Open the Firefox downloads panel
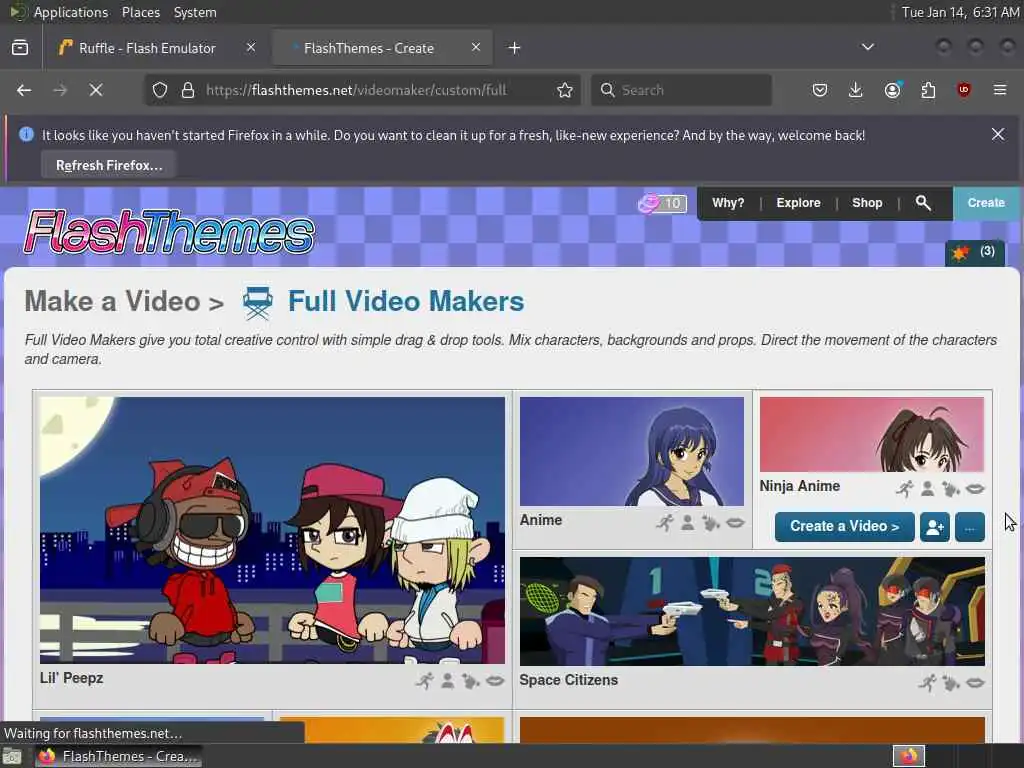 (856, 90)
